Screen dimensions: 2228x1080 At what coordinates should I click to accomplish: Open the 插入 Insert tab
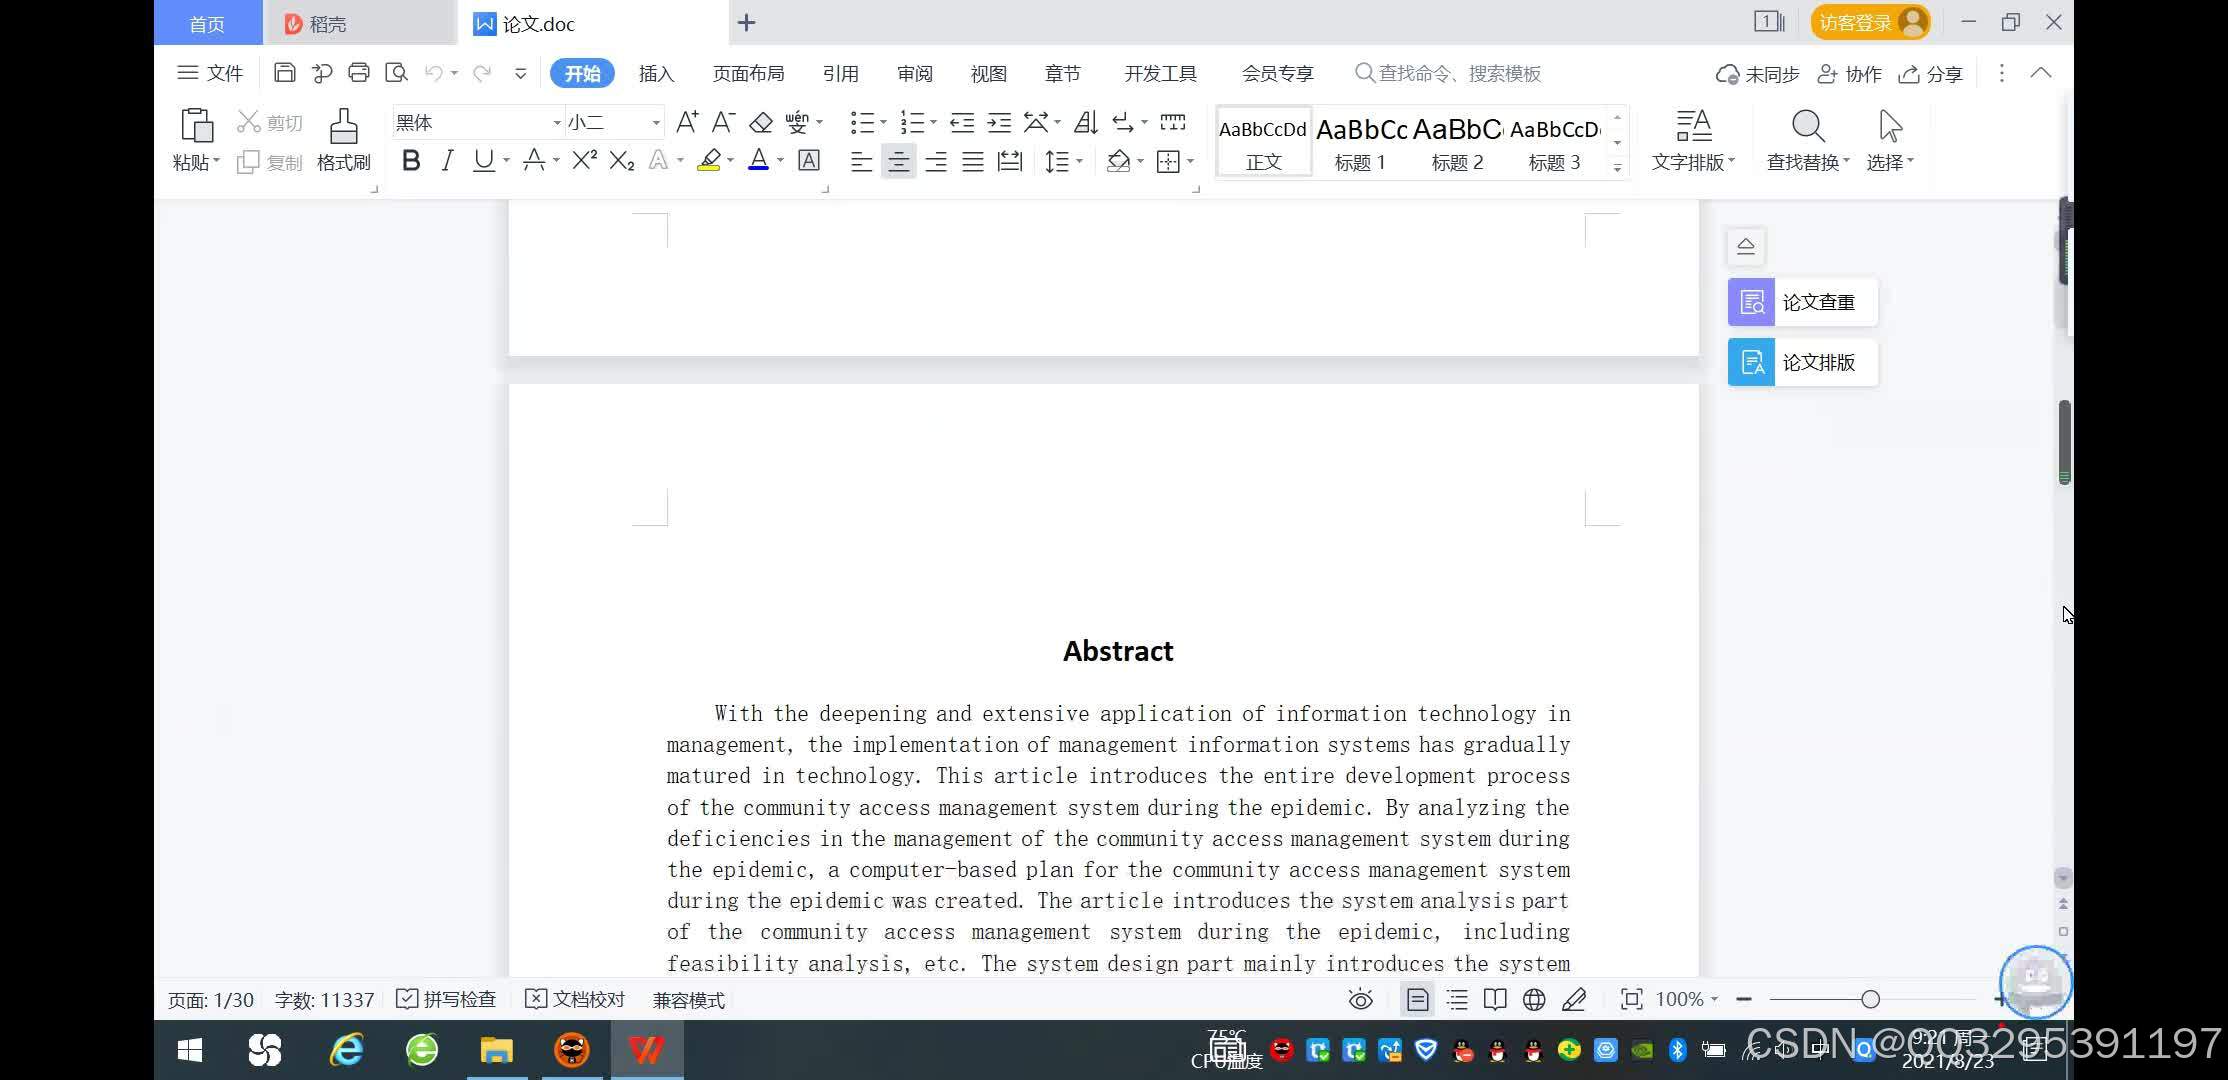tap(656, 74)
